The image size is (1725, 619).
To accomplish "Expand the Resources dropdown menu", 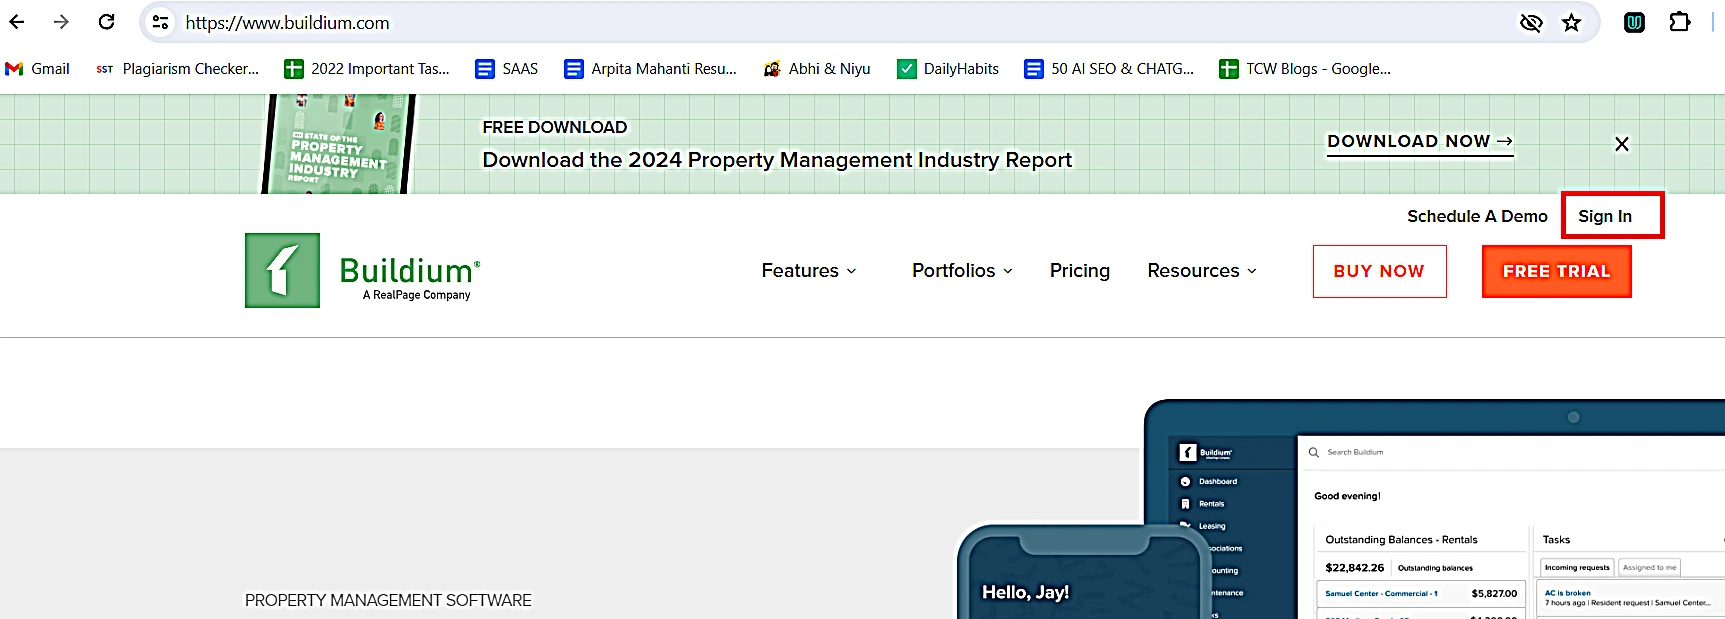I will [x=1201, y=271].
